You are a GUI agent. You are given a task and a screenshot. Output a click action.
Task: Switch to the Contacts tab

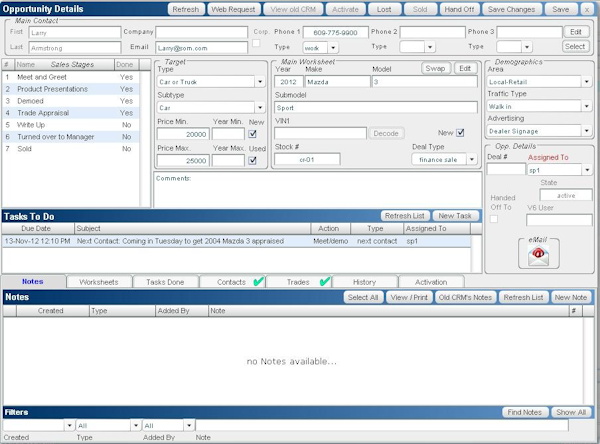click(232, 282)
